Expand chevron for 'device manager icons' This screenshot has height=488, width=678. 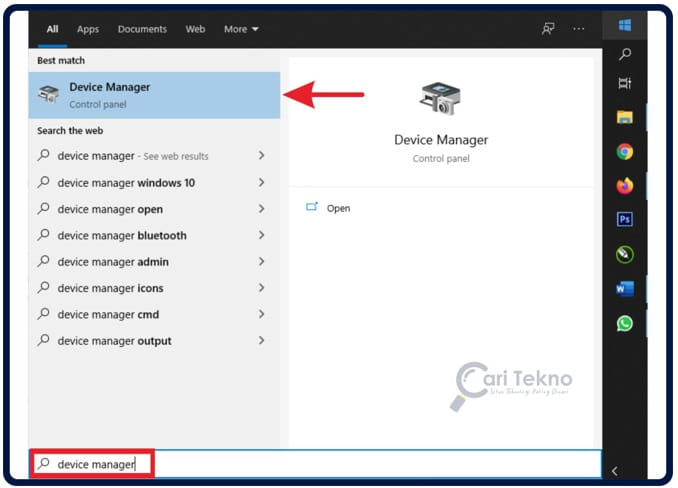click(x=261, y=288)
